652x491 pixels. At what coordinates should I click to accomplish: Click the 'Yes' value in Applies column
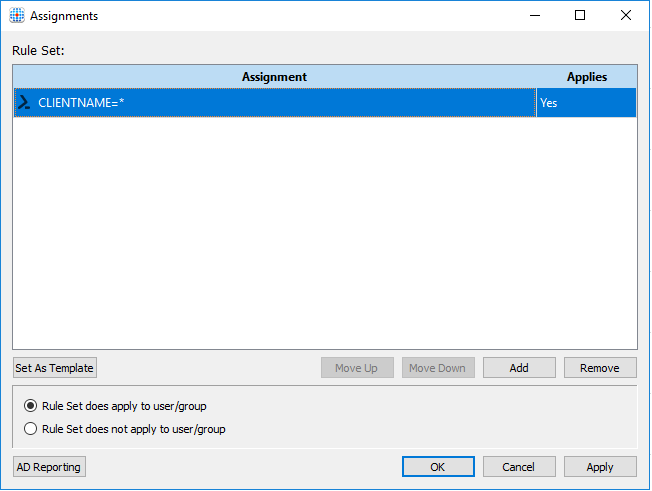tap(549, 102)
